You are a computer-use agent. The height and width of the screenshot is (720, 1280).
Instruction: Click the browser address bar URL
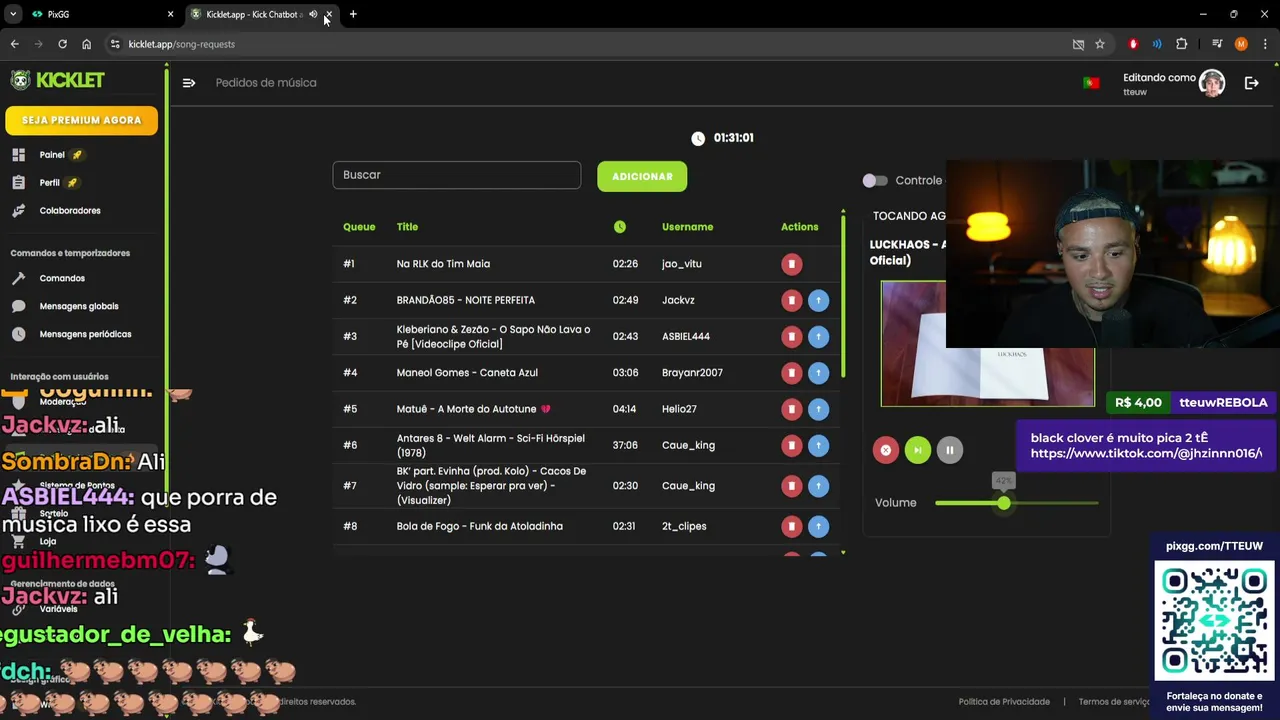point(182,44)
